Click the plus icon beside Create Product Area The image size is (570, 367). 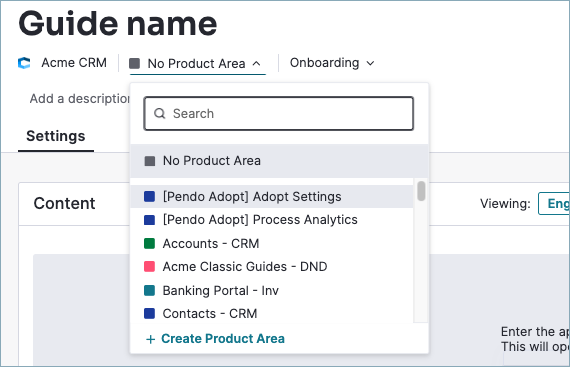[150, 339]
